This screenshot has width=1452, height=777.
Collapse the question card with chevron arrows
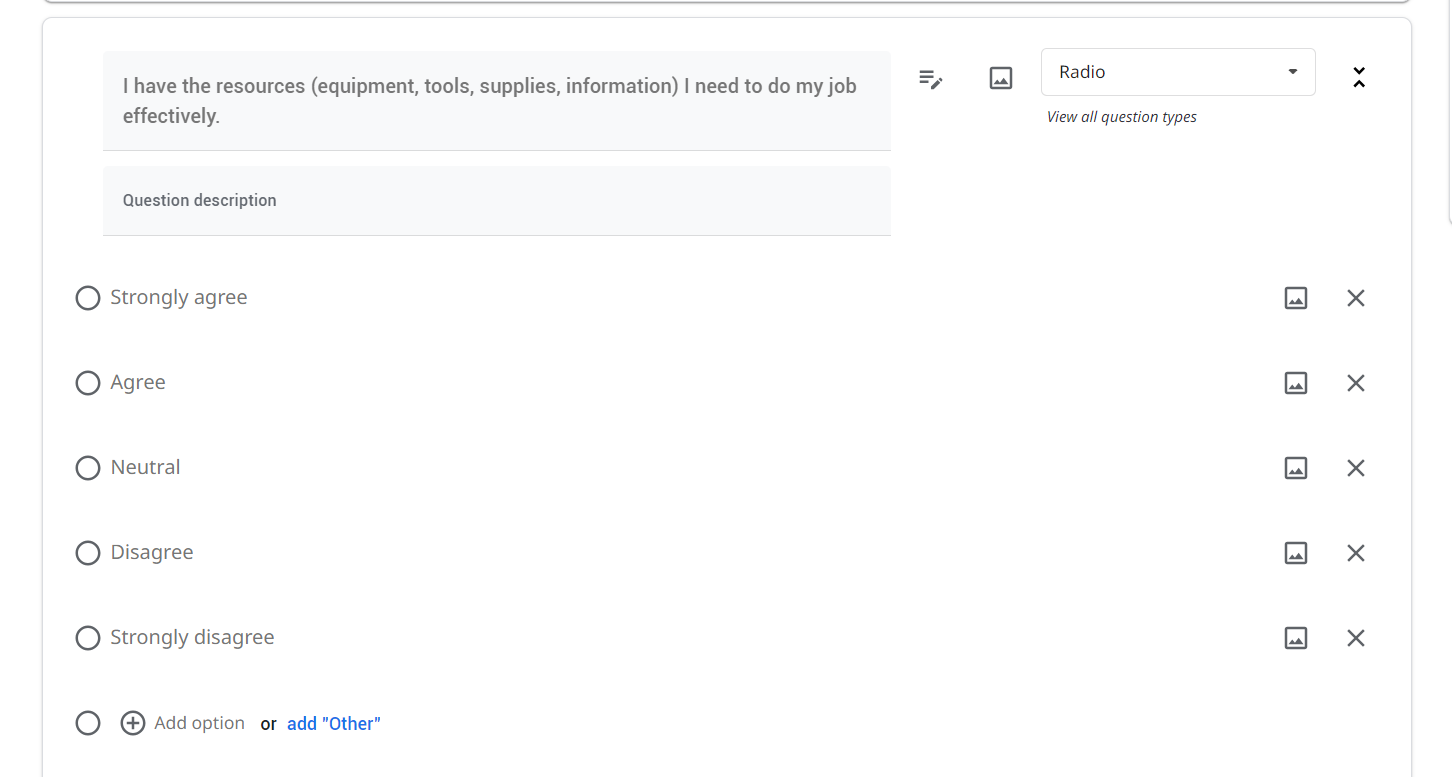1358,78
